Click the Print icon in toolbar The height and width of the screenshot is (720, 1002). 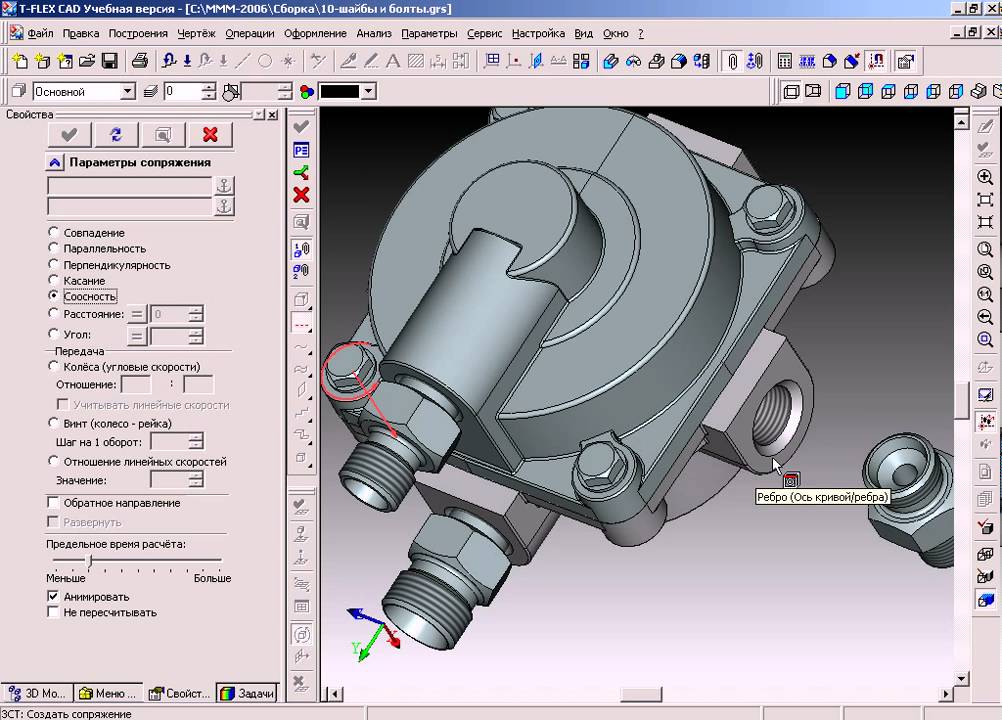pyautogui.click(x=139, y=61)
